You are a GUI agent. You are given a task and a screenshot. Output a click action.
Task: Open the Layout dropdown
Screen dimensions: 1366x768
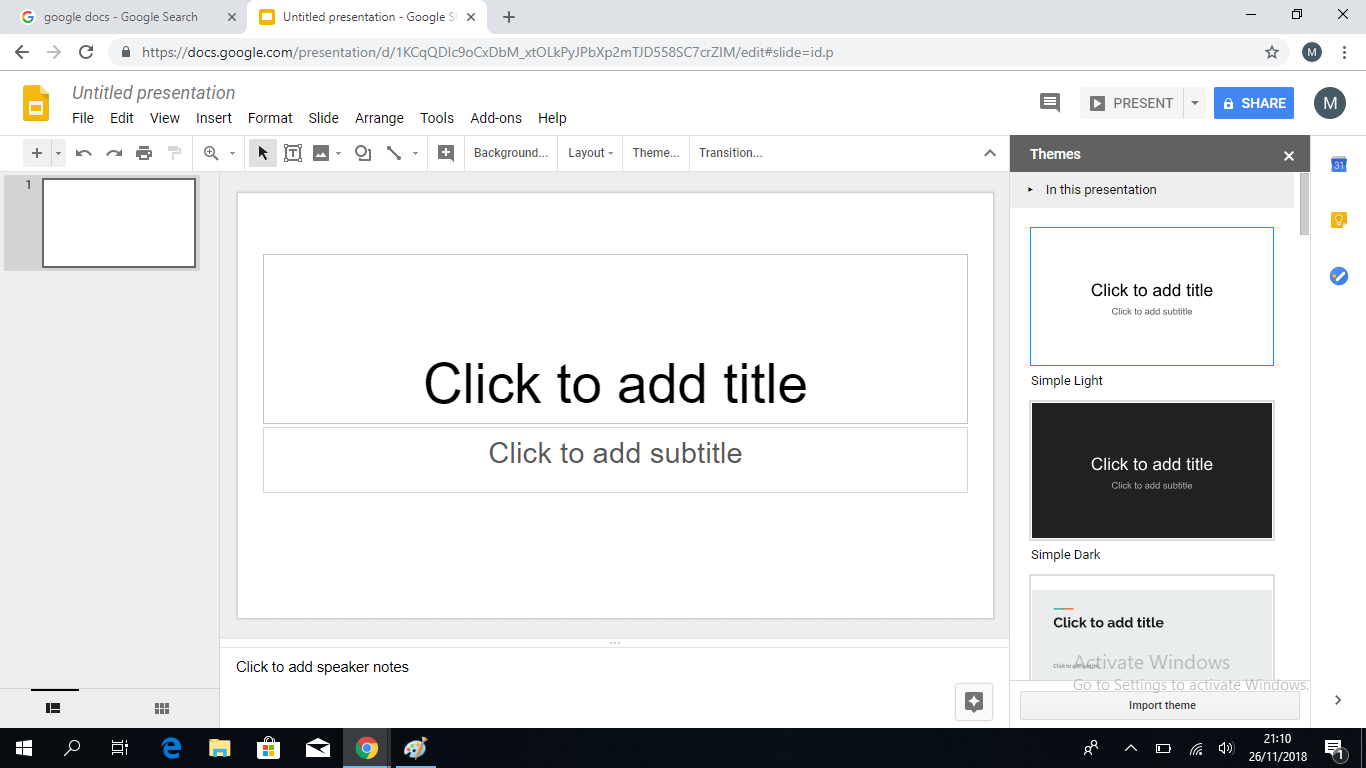[589, 153]
